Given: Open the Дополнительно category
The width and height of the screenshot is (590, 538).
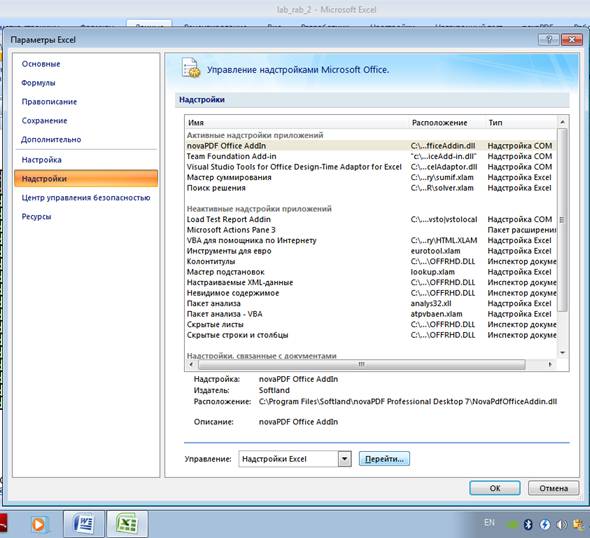Looking at the screenshot, I should click(51, 139).
